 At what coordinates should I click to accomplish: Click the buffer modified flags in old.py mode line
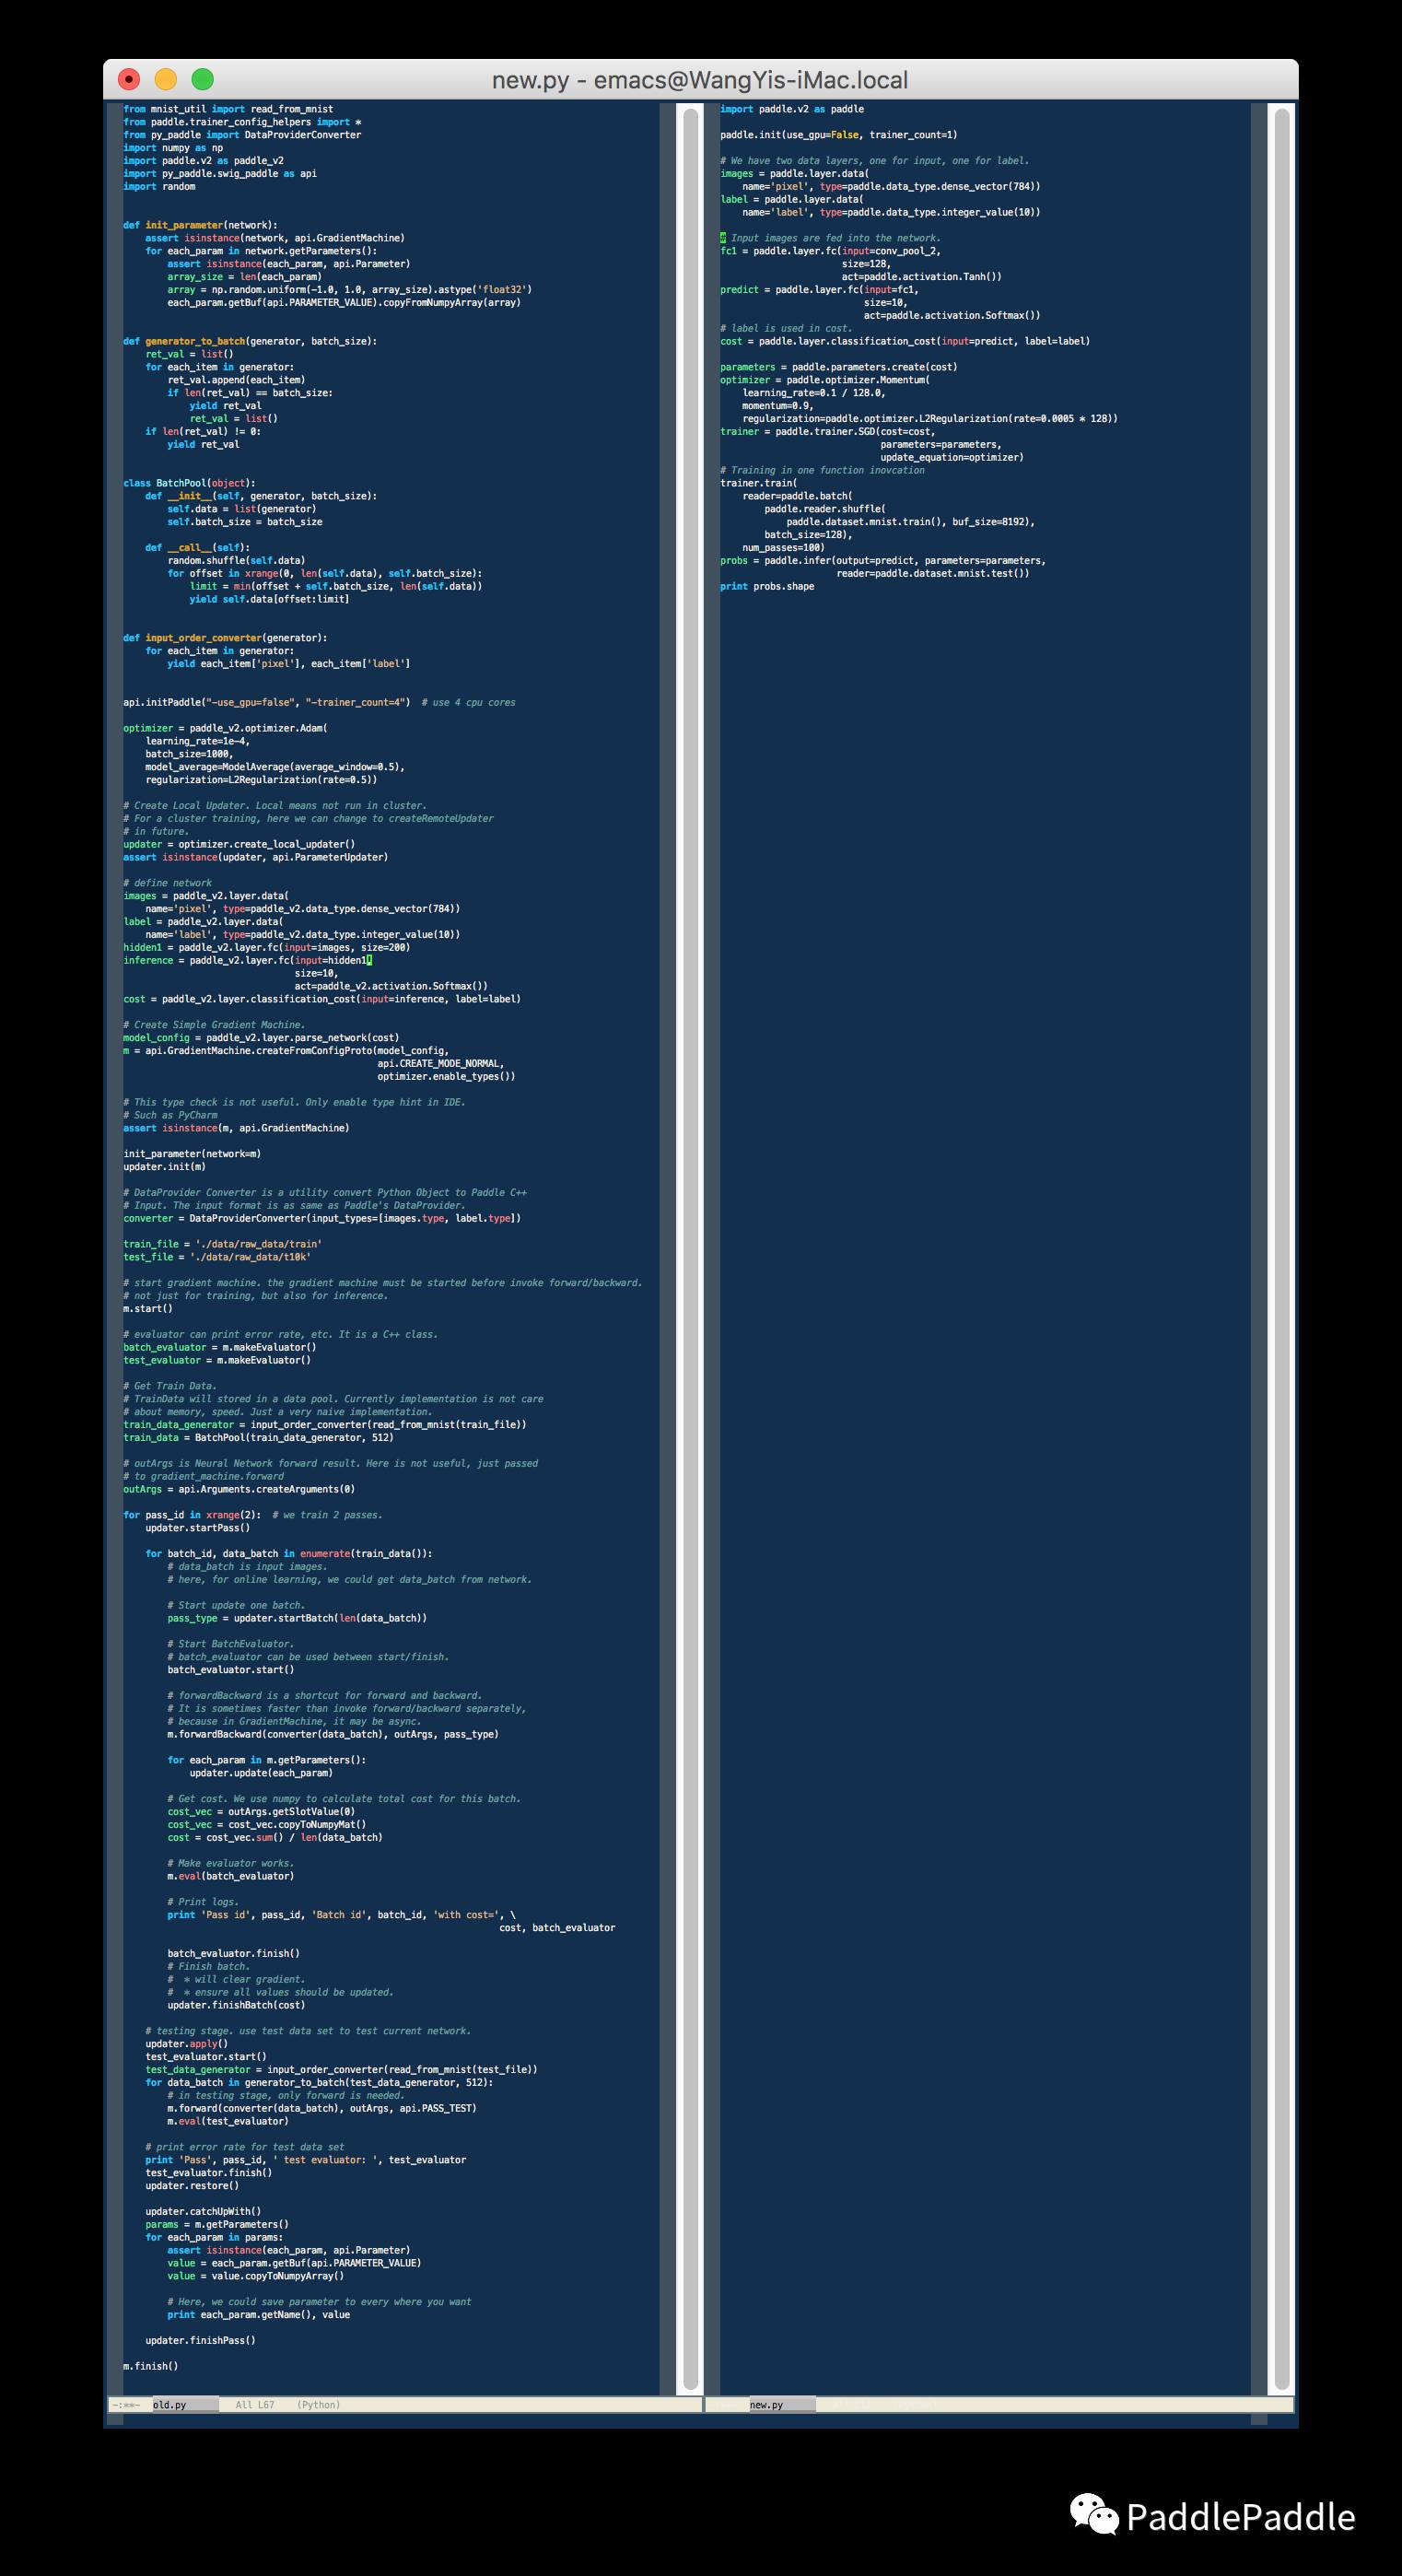point(124,2405)
